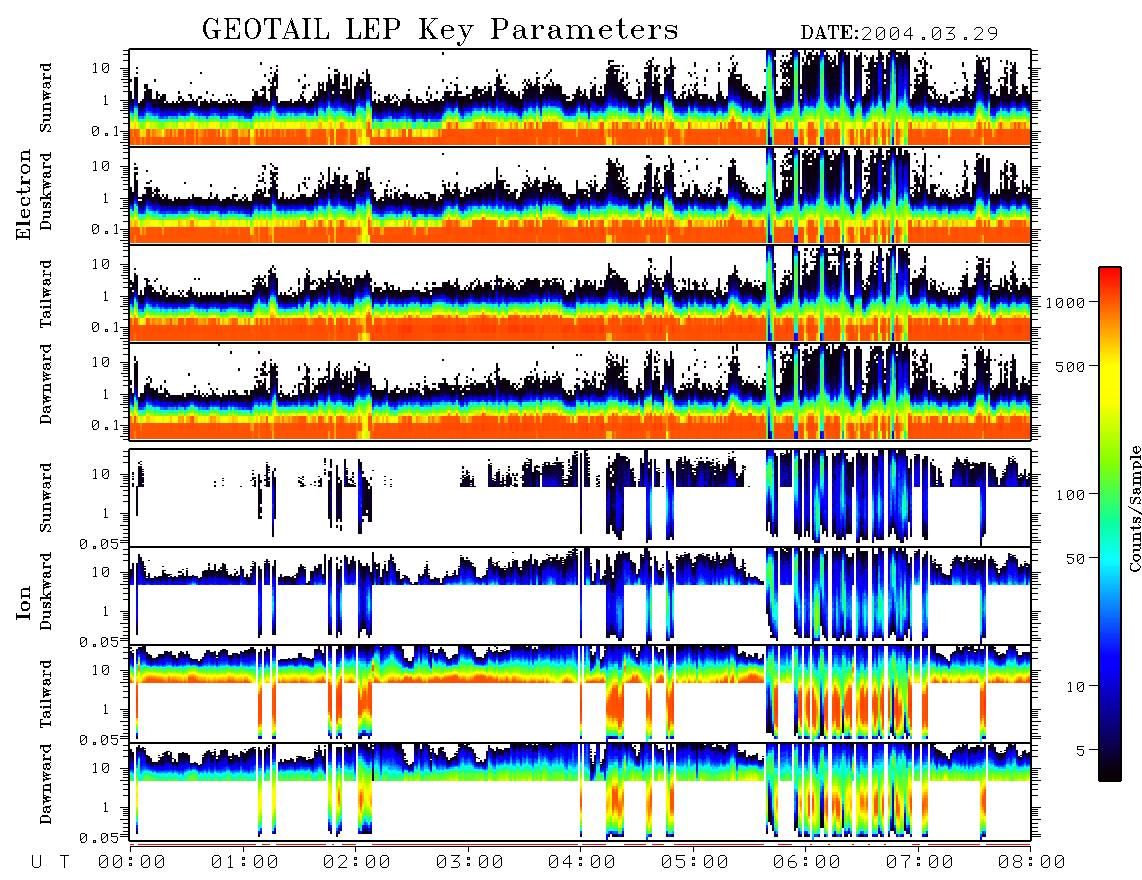1142x880 pixels.
Task: Select the Electron "Tailward" panel label
Action: (x=46, y=294)
